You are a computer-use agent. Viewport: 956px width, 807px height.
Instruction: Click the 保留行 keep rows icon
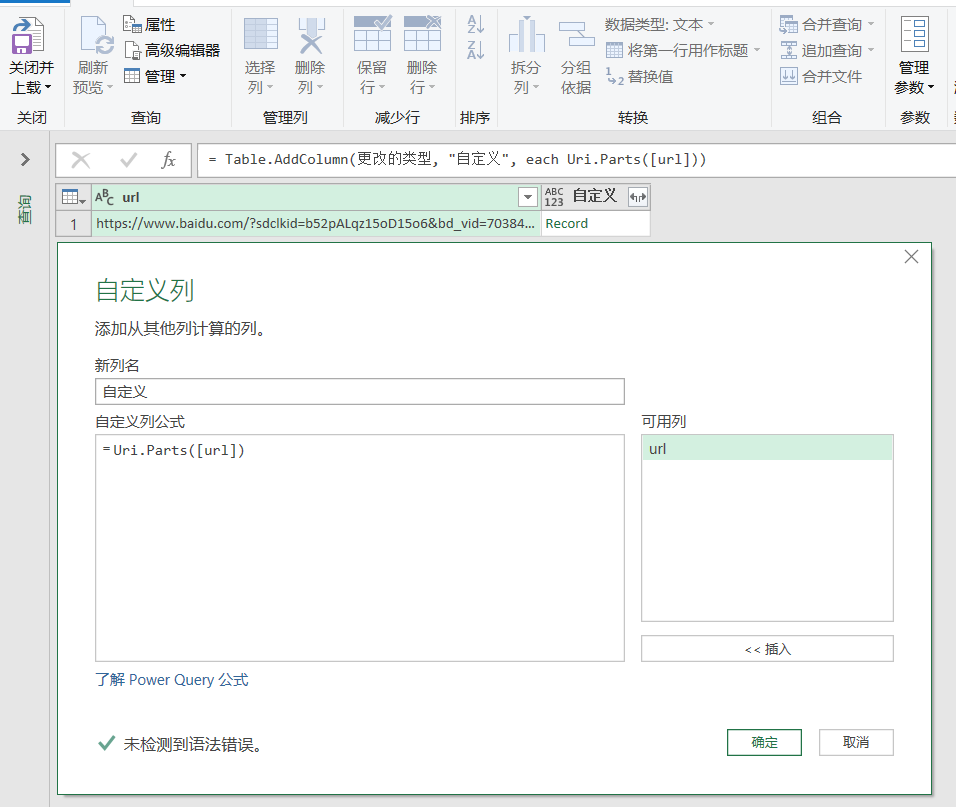[x=372, y=36]
